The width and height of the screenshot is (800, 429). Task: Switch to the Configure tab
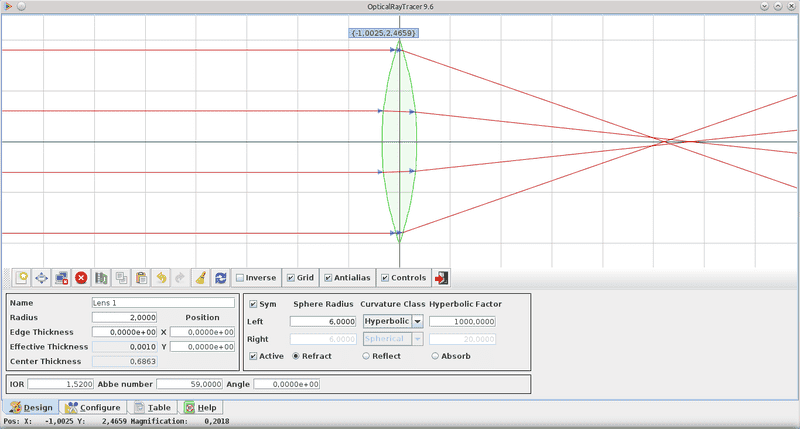[x=93, y=407]
